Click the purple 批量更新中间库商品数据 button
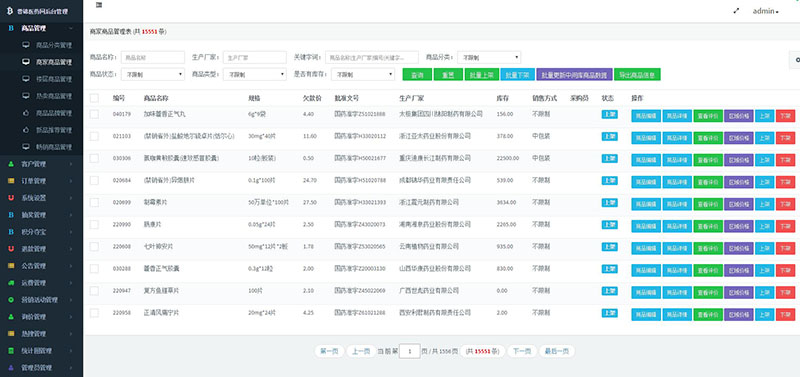This screenshot has height=377, width=800. [x=574, y=74]
